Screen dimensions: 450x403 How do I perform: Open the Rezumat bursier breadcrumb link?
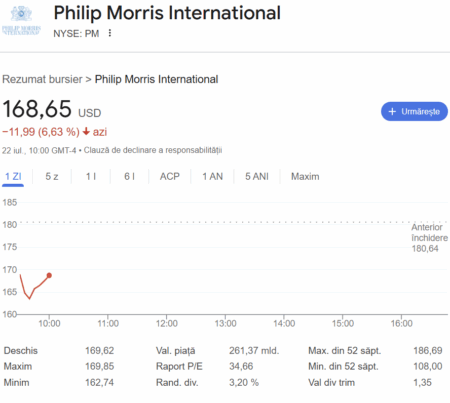[x=42, y=79]
